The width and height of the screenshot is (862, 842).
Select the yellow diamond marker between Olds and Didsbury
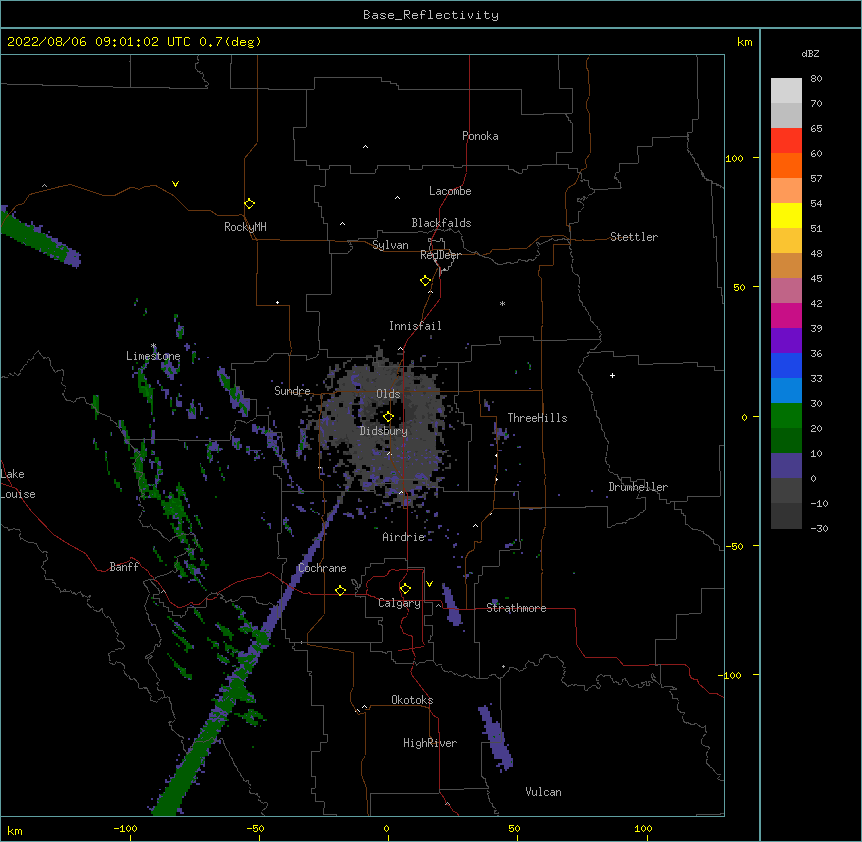388,417
